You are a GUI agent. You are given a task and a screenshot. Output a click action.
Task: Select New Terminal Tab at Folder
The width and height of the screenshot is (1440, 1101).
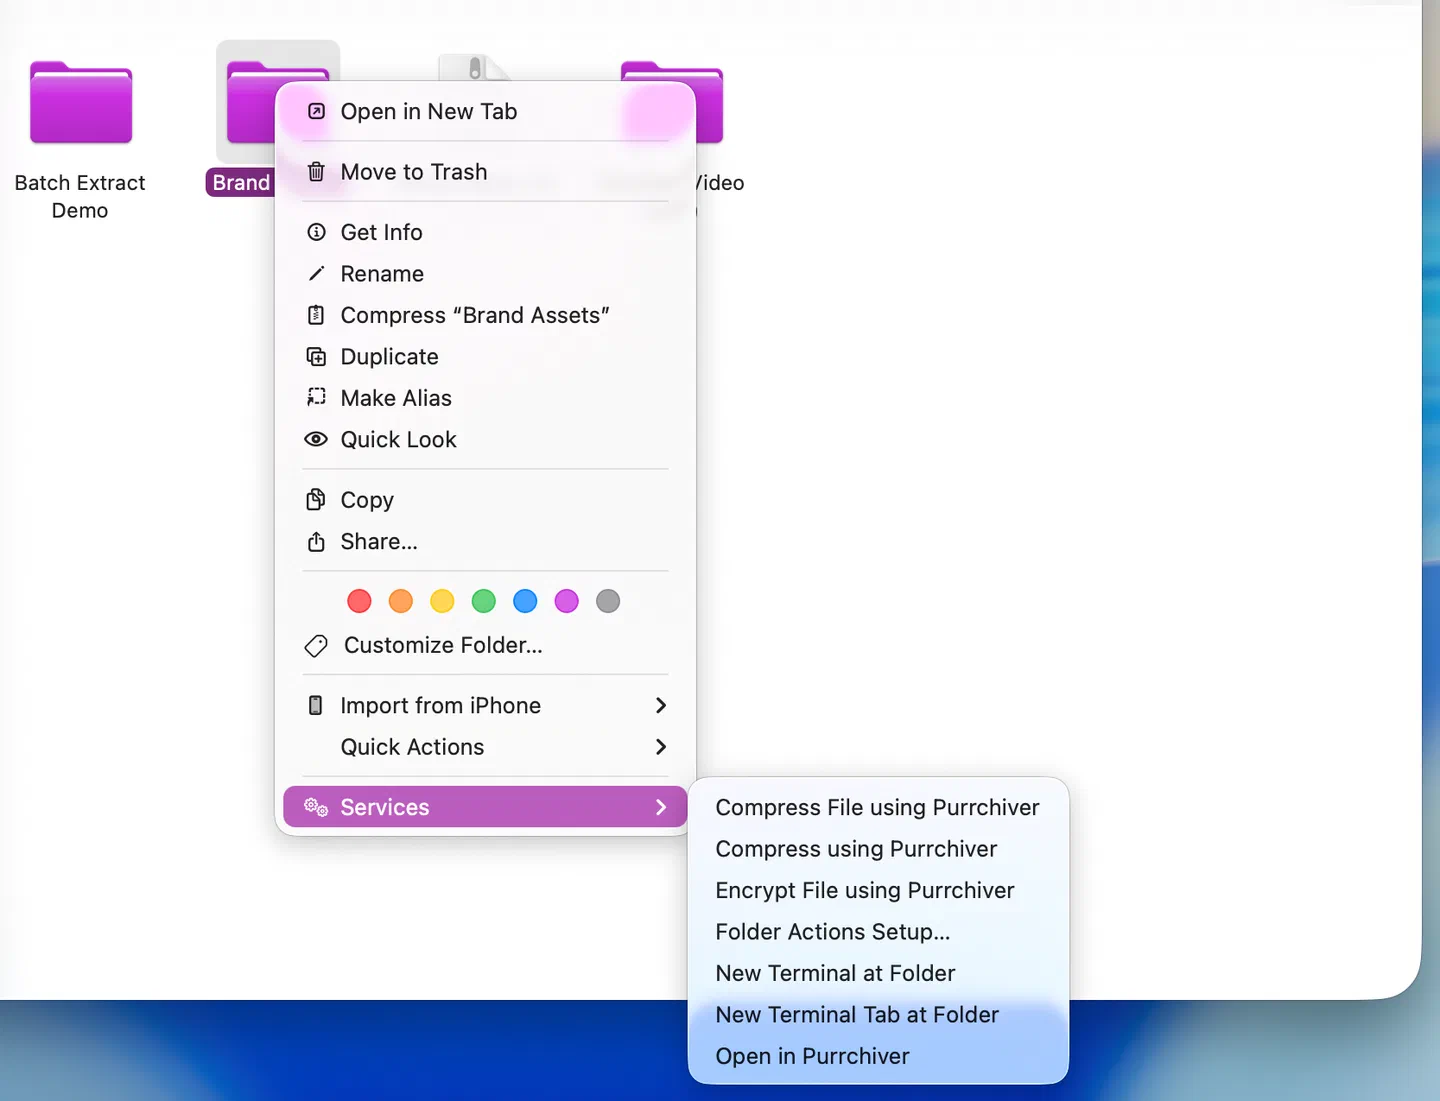click(x=878, y=1015)
